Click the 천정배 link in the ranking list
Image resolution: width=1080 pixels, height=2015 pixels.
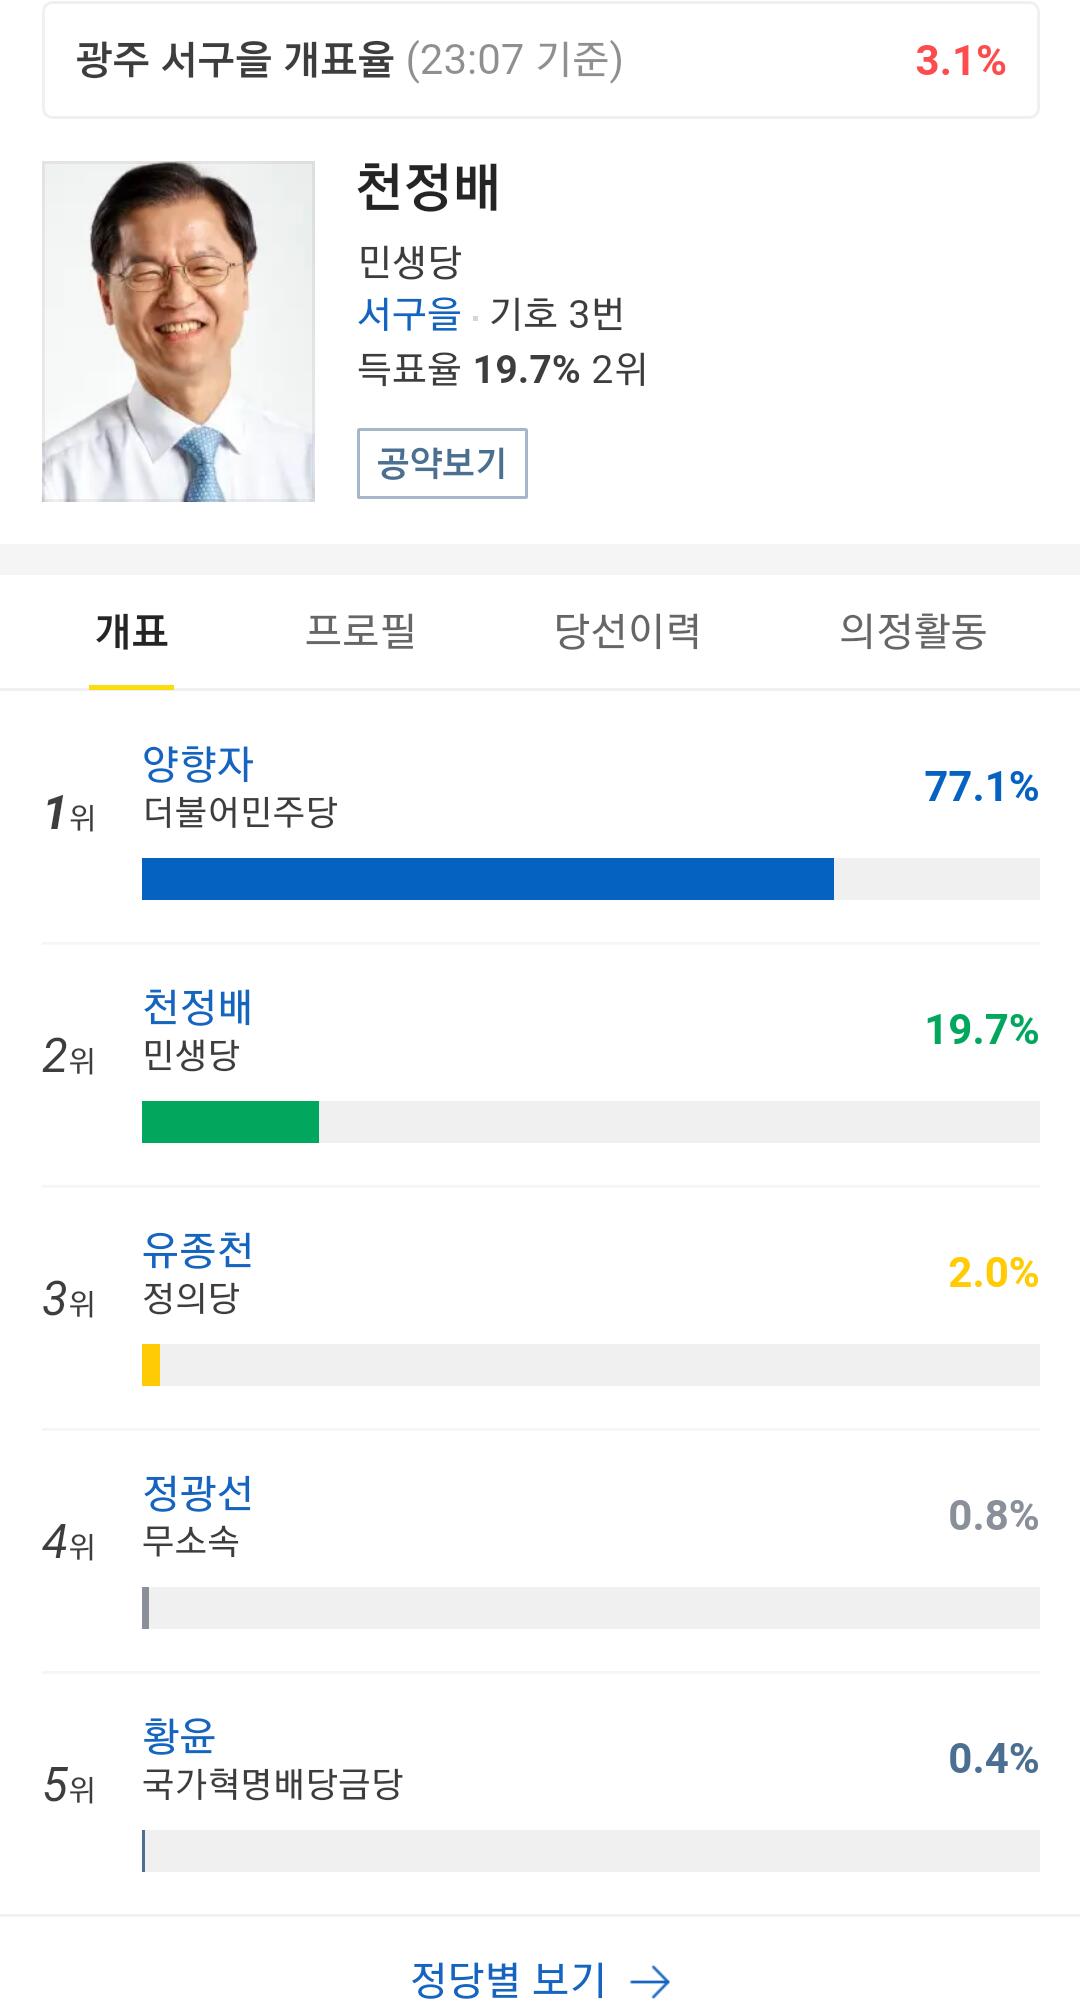198,1008
